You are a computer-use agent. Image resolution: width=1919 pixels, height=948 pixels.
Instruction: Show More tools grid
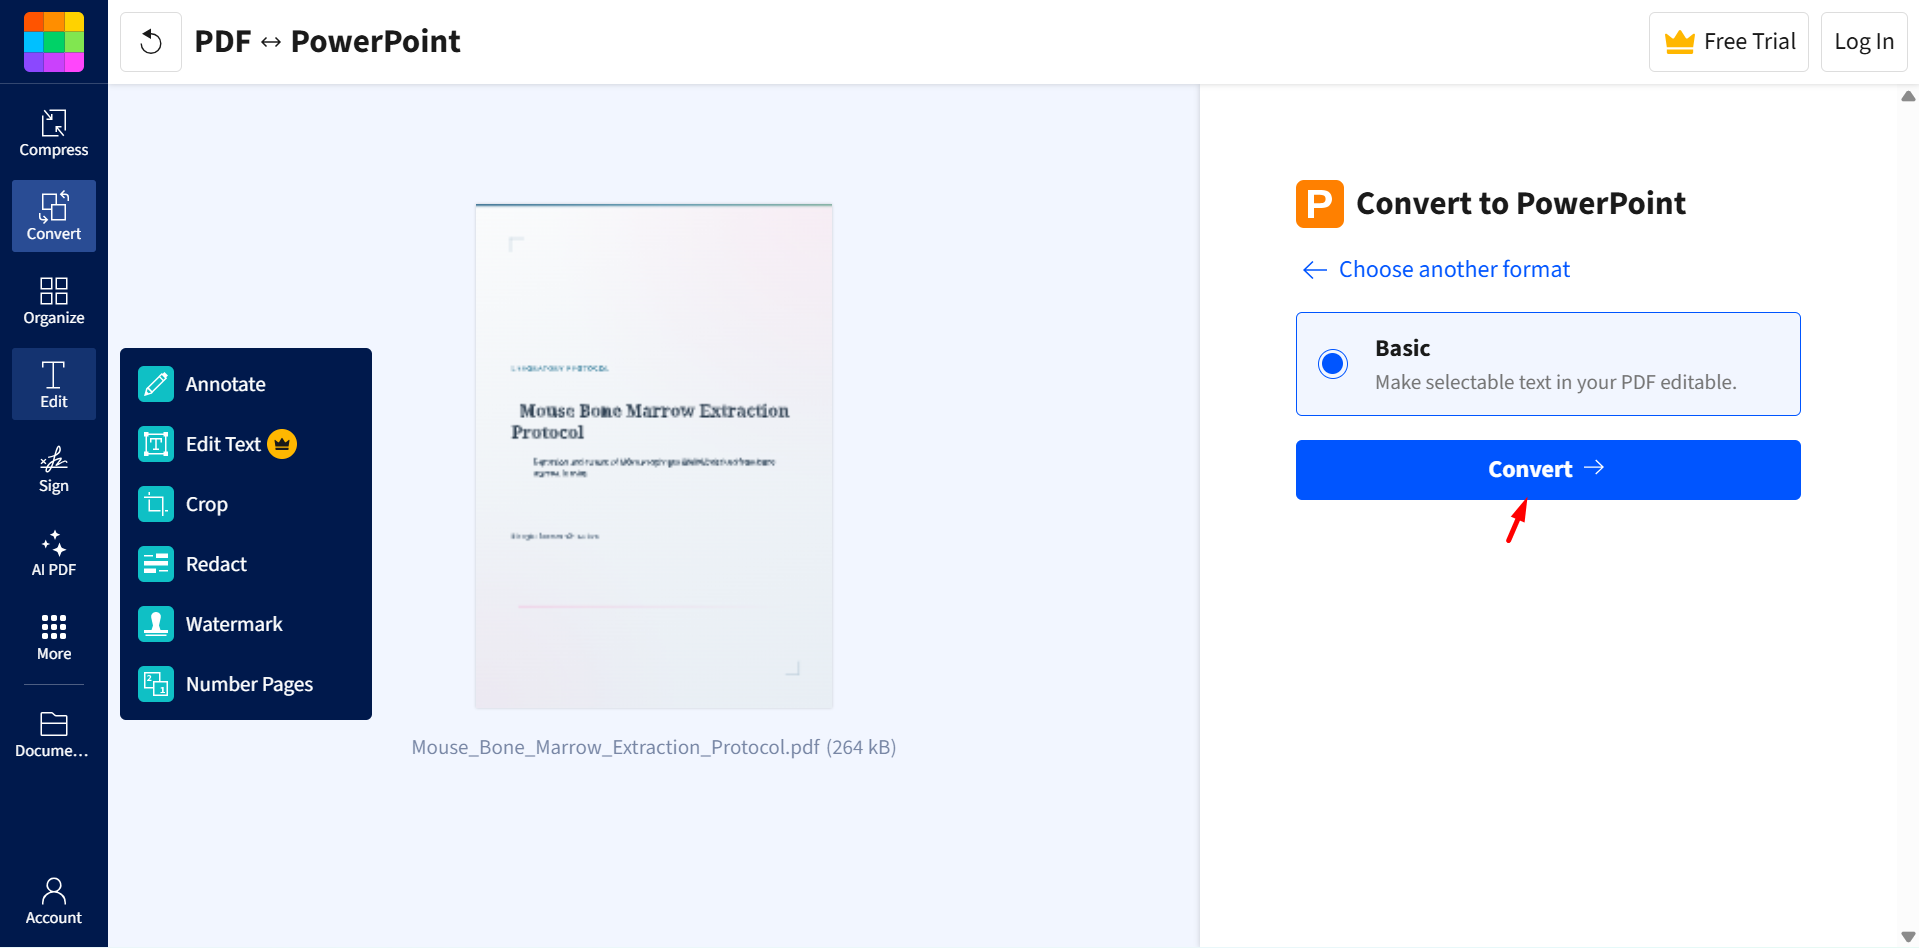(54, 637)
